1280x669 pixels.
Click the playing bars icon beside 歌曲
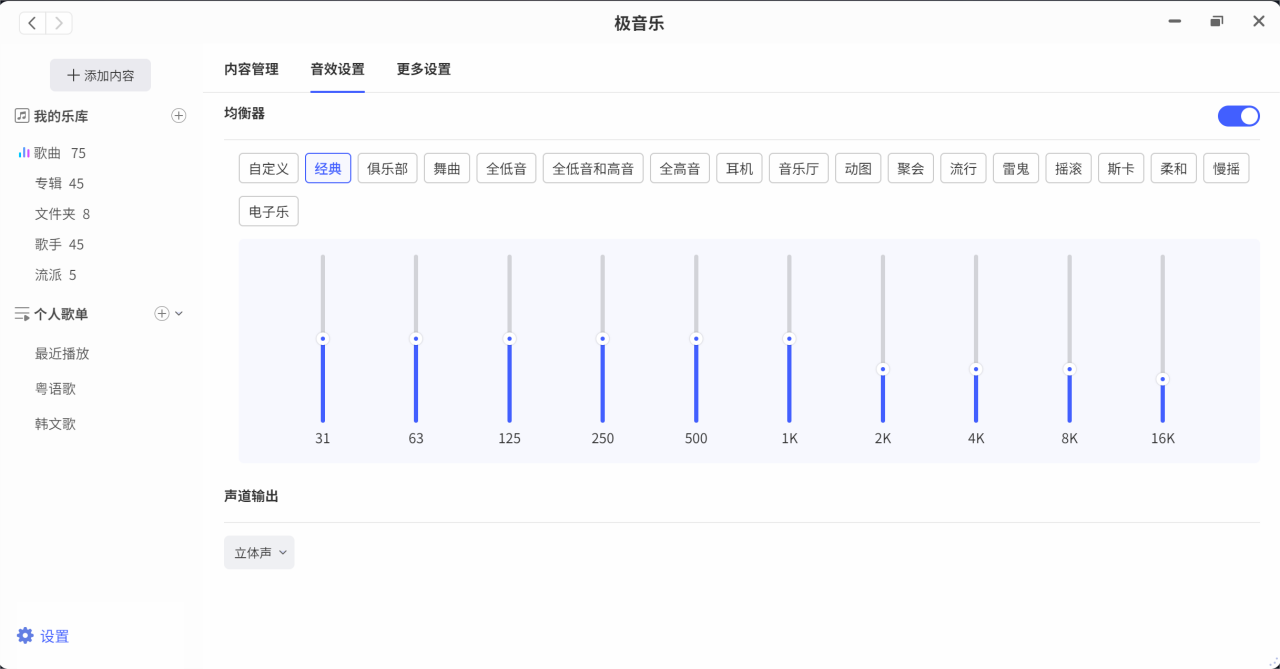pos(23,153)
